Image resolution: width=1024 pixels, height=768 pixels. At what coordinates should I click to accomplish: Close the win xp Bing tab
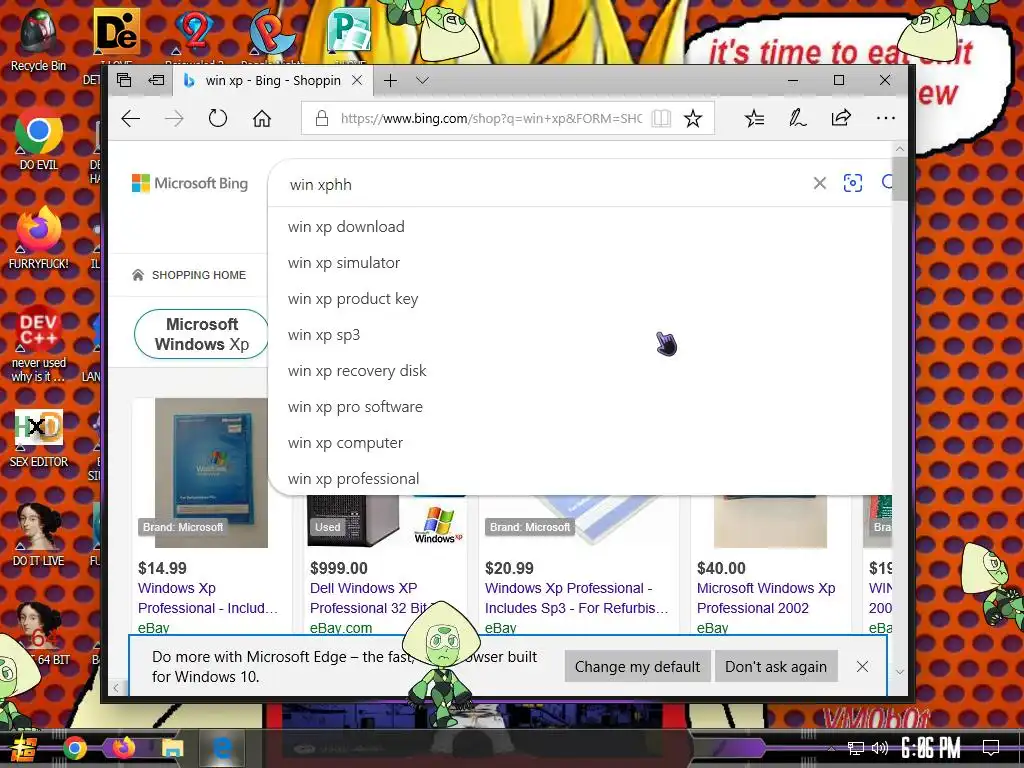click(x=357, y=80)
